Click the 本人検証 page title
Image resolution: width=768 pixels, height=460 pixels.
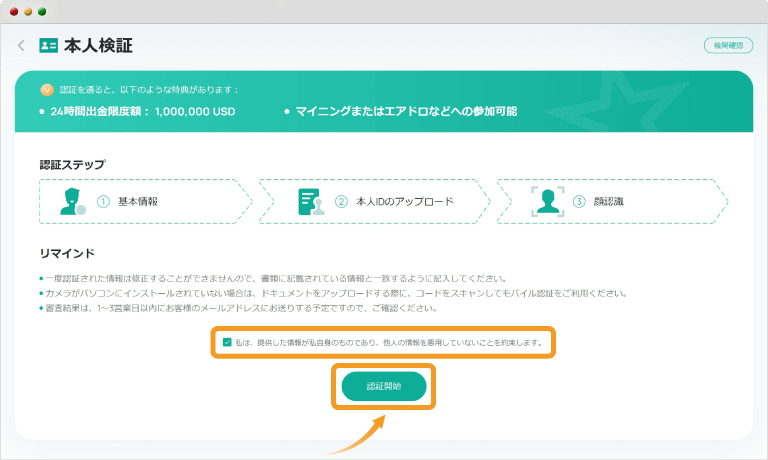[x=98, y=46]
